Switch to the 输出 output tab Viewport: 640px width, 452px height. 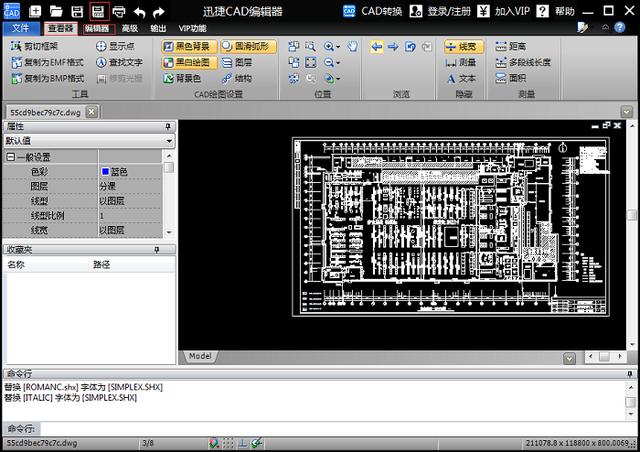[158, 28]
